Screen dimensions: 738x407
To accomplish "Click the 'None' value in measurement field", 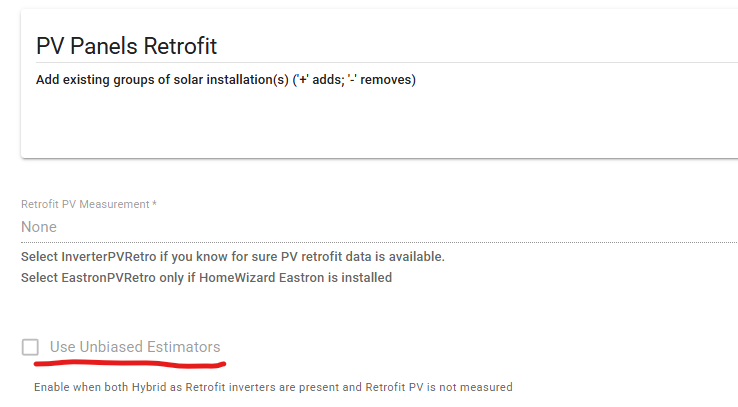I will [x=39, y=227].
